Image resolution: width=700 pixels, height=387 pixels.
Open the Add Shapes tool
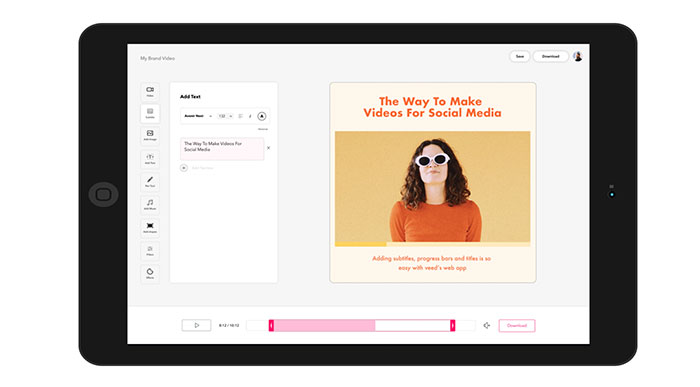150,228
